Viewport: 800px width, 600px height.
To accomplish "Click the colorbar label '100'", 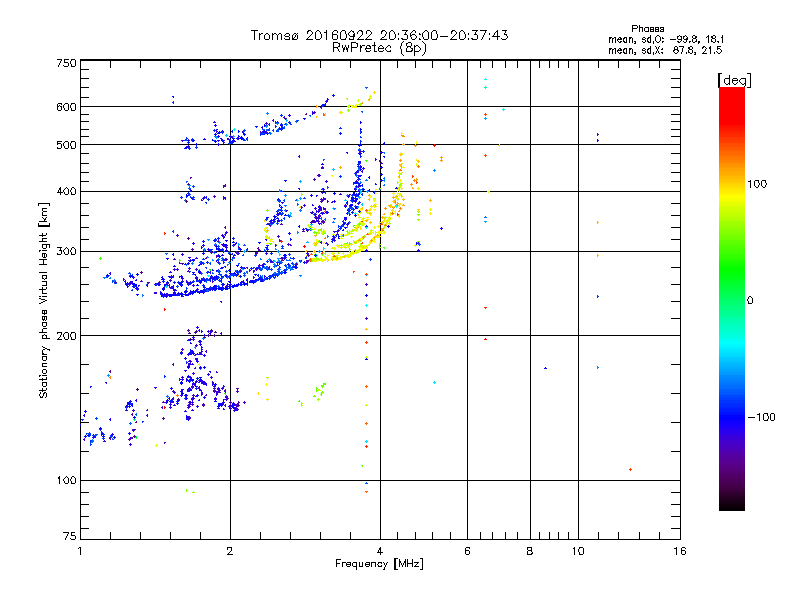I will [757, 184].
